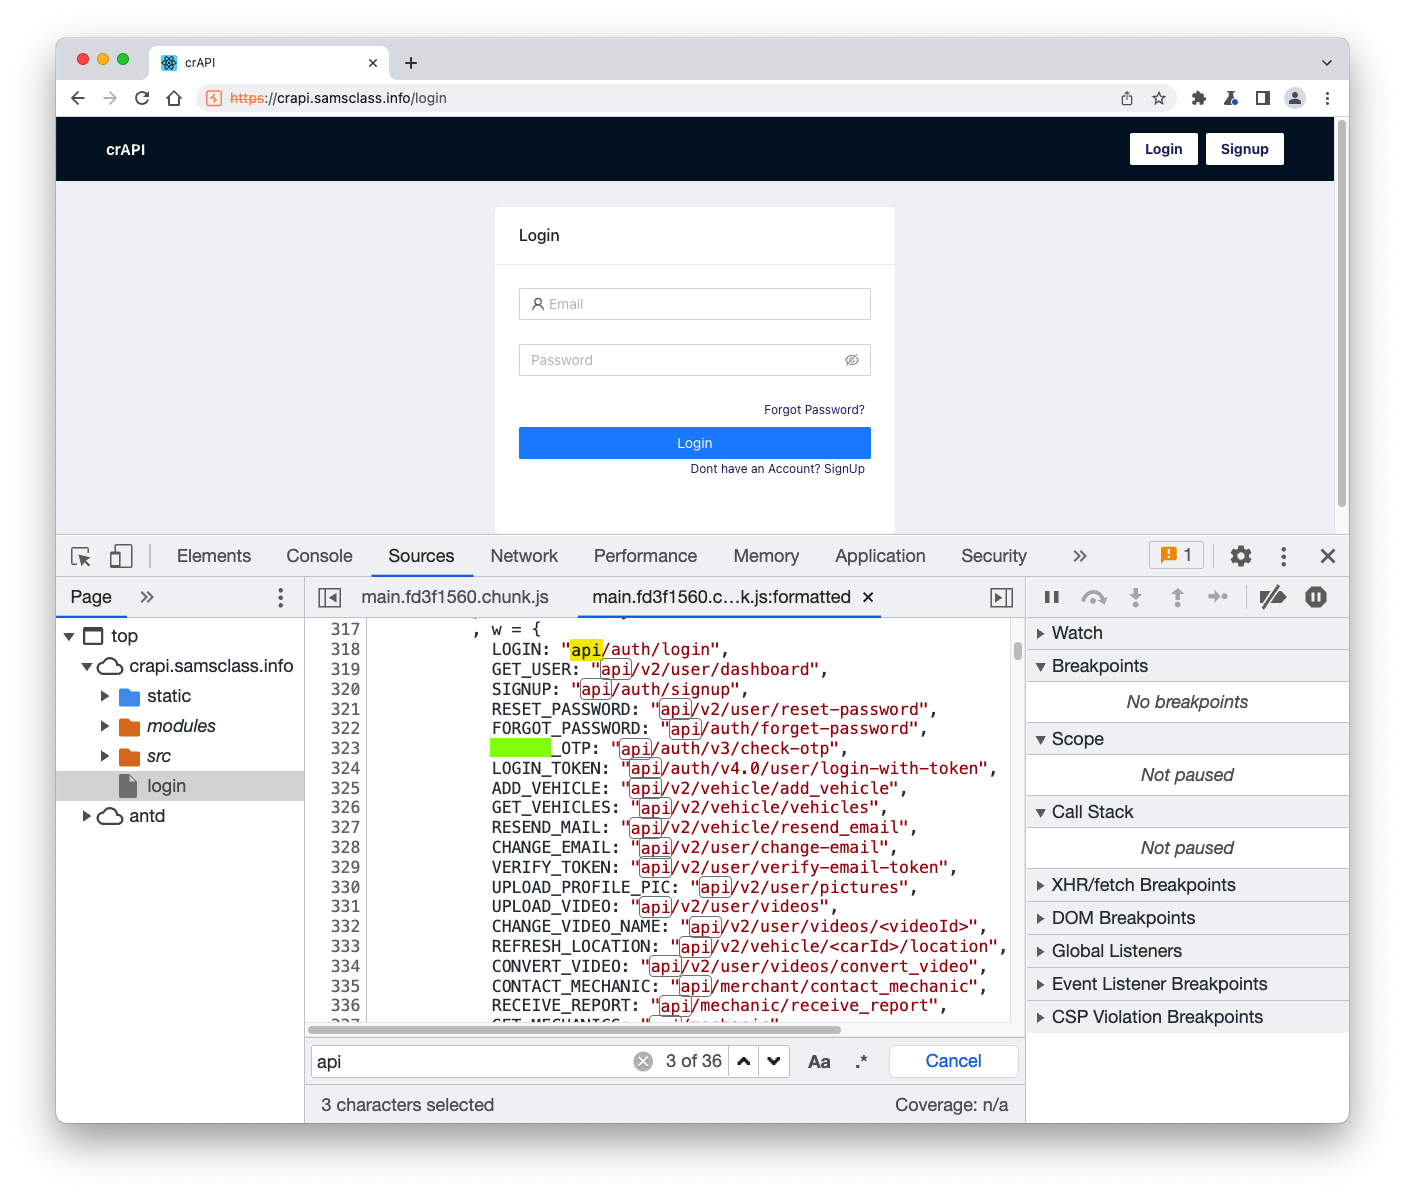Image resolution: width=1405 pixels, height=1197 pixels.
Task: Open a new browser tab
Action: tap(411, 63)
